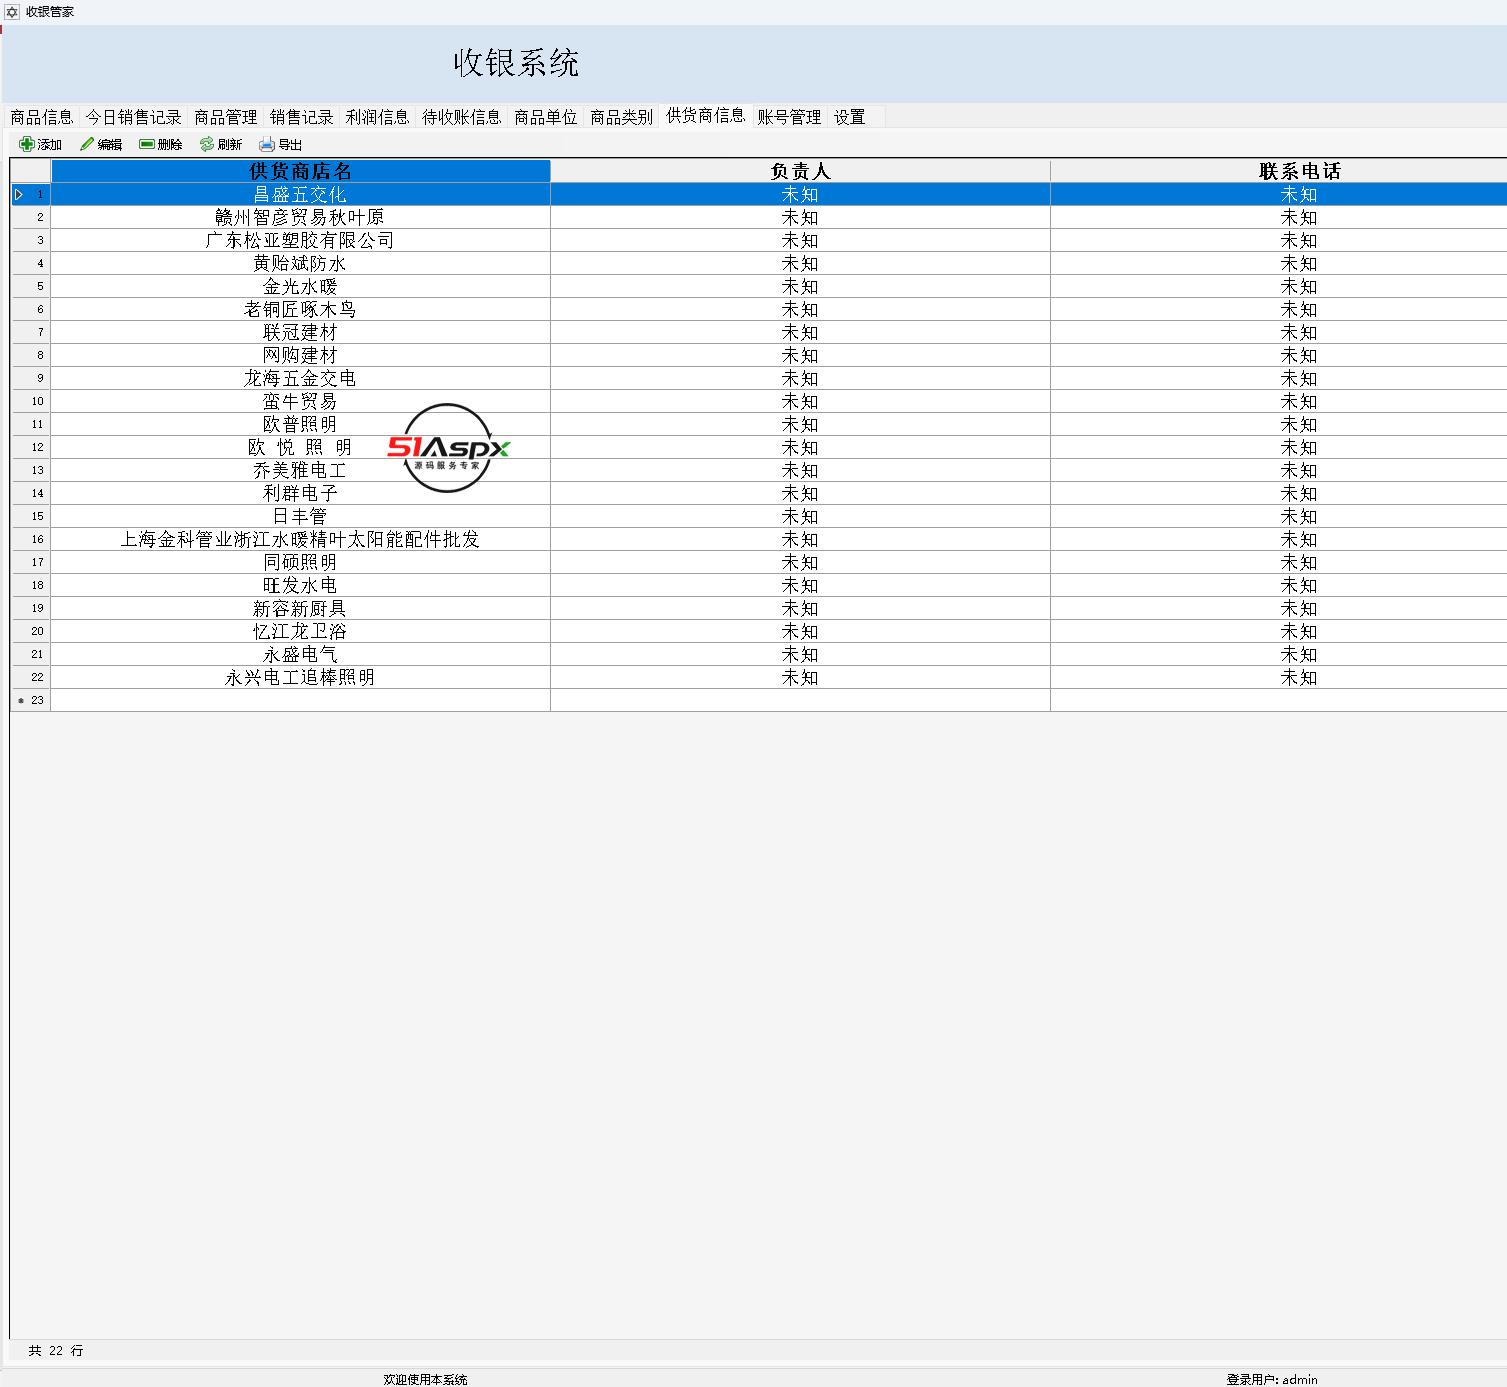Screen dimensions: 1507x1387
Task: Click the Refresh arrows icon
Action: click(207, 144)
